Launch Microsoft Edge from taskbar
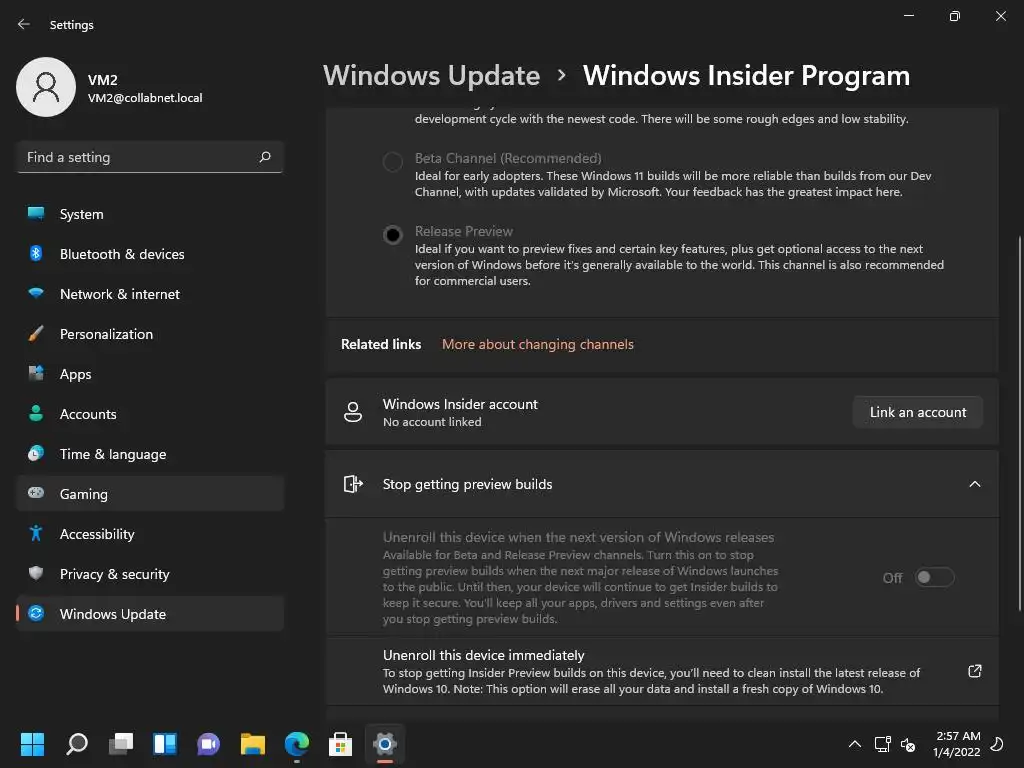 296,744
